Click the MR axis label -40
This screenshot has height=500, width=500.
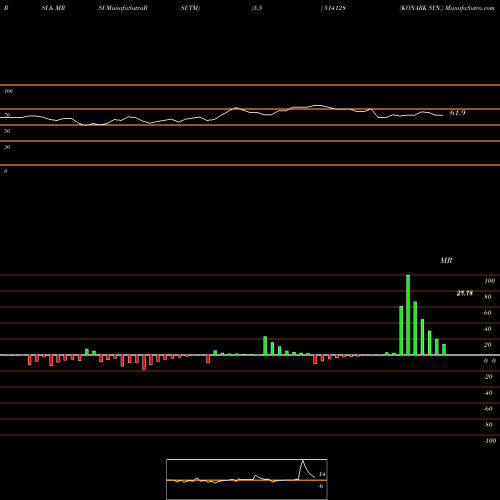[488, 393]
